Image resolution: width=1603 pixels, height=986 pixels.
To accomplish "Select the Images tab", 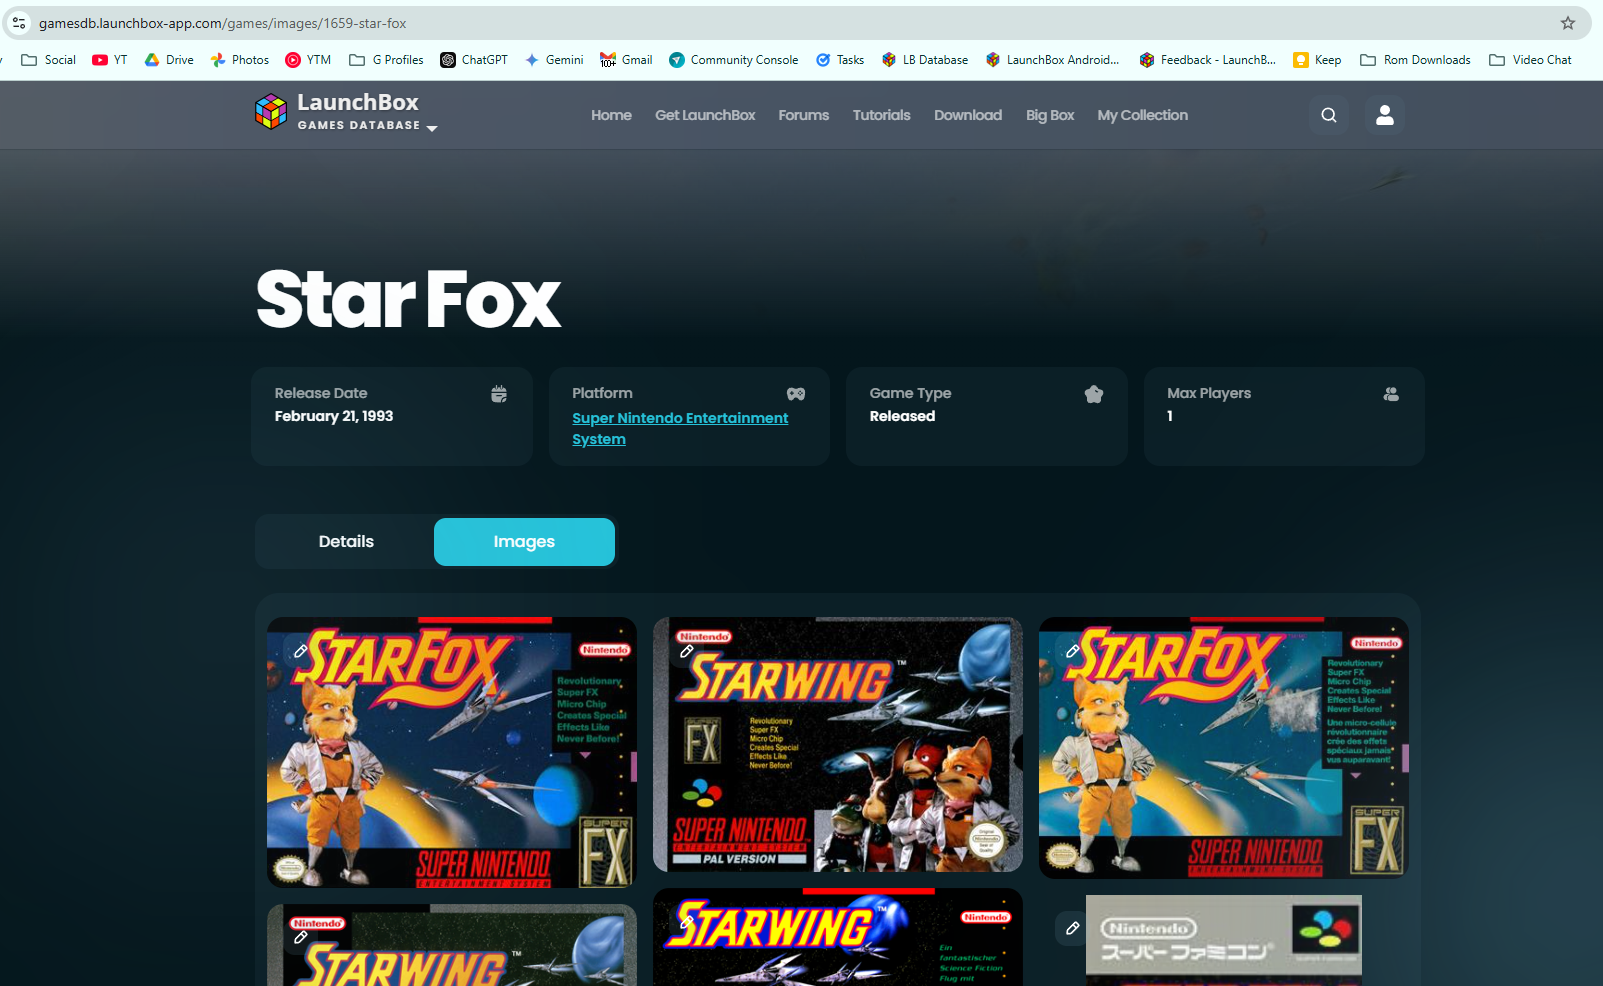I will [x=524, y=541].
